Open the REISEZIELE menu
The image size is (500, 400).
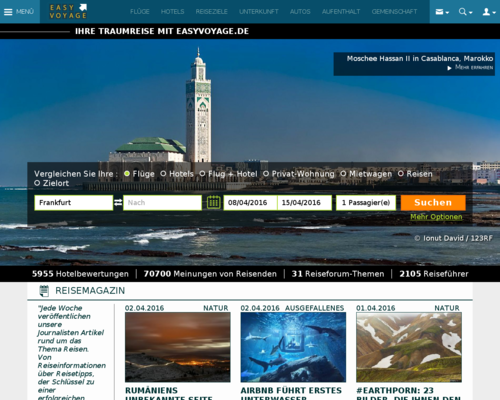pyautogui.click(x=211, y=12)
